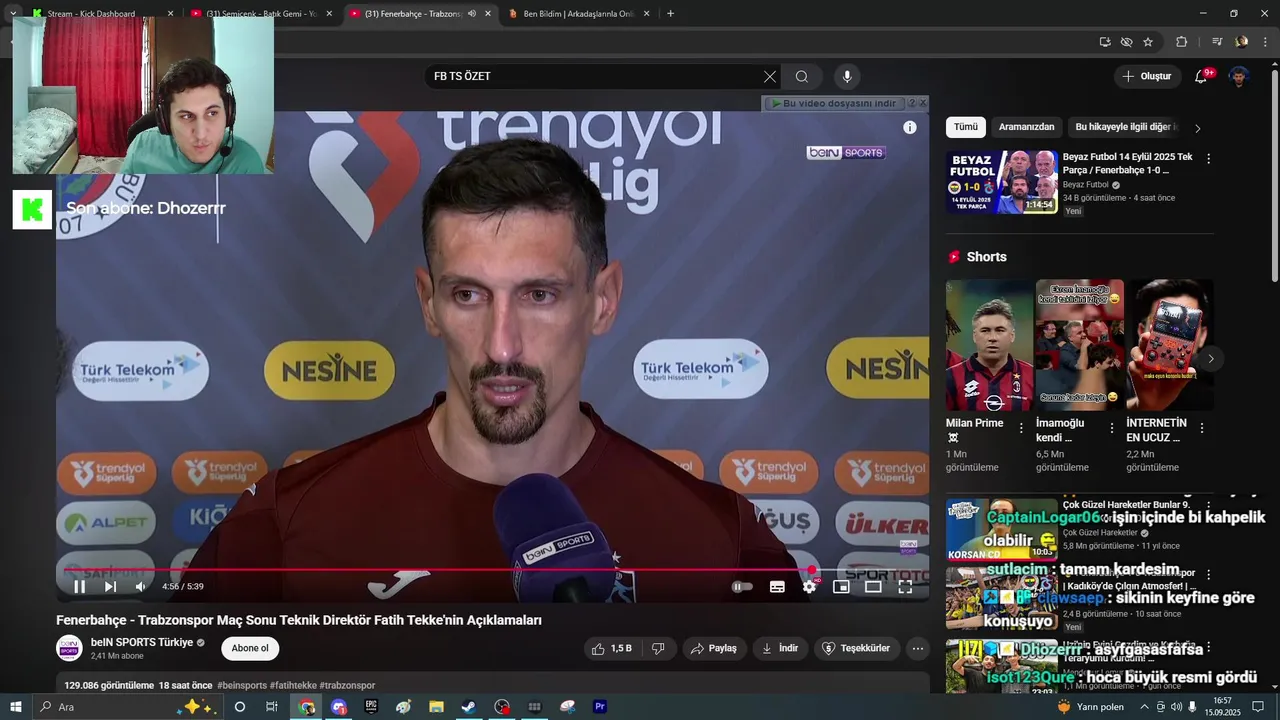This screenshot has width=1280, height=720.
Task: Open the beIN SPORTS channel avatar
Action: pos(69,648)
